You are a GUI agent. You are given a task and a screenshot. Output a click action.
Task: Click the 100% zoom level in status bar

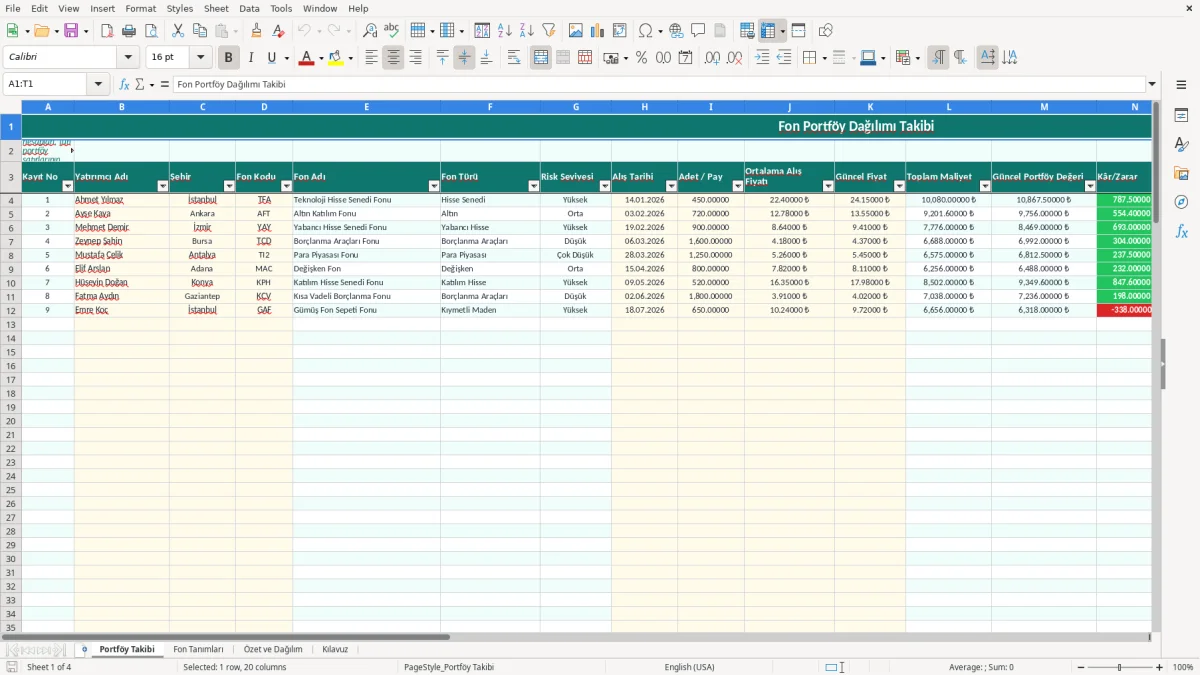tap(1183, 667)
